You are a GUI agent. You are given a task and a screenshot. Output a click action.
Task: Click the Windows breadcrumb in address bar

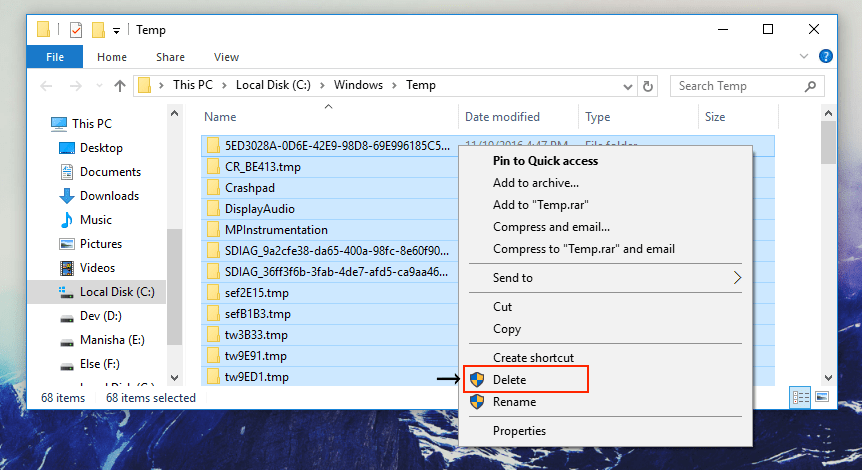pos(359,86)
